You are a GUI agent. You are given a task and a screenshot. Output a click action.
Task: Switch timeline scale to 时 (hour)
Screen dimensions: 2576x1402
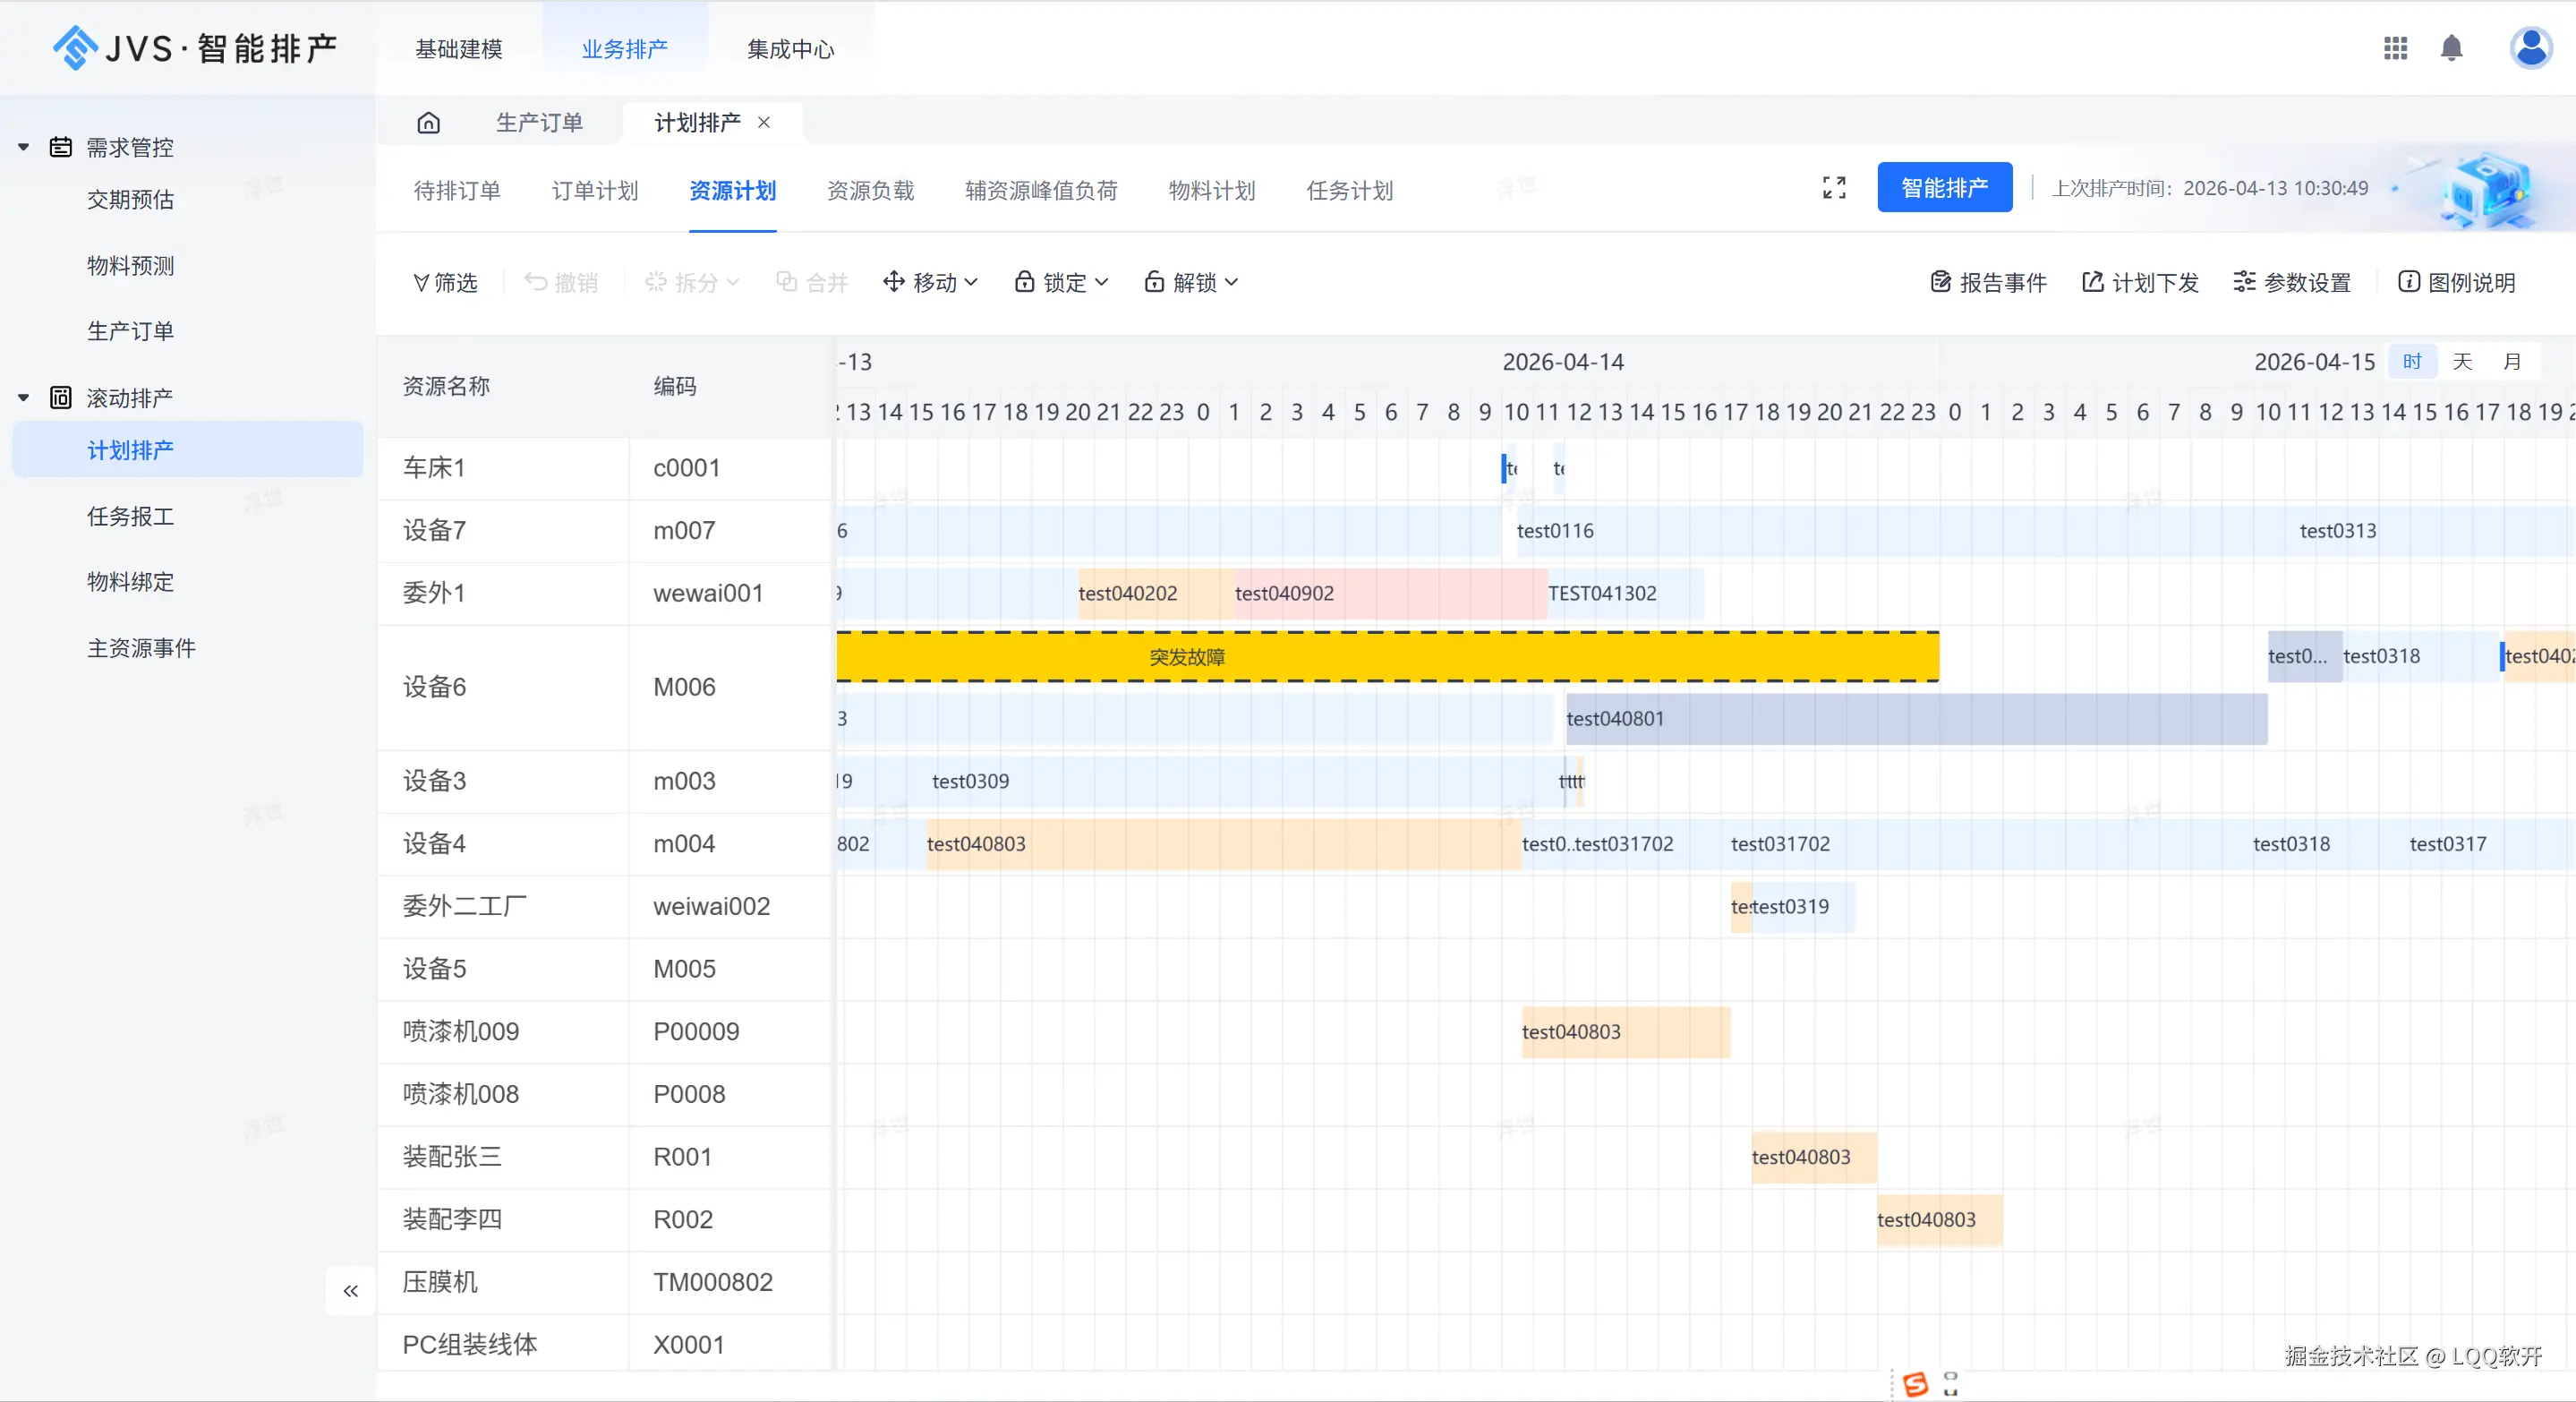(2412, 362)
